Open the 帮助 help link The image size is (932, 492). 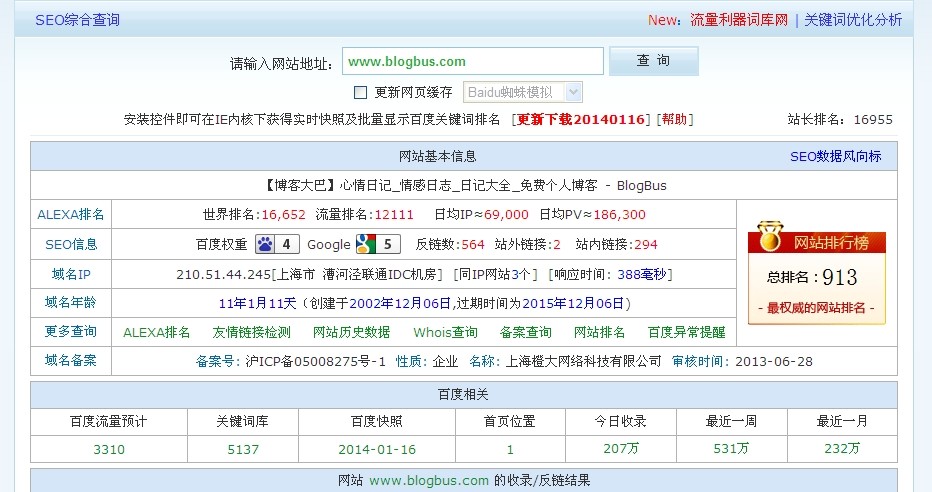coord(674,119)
